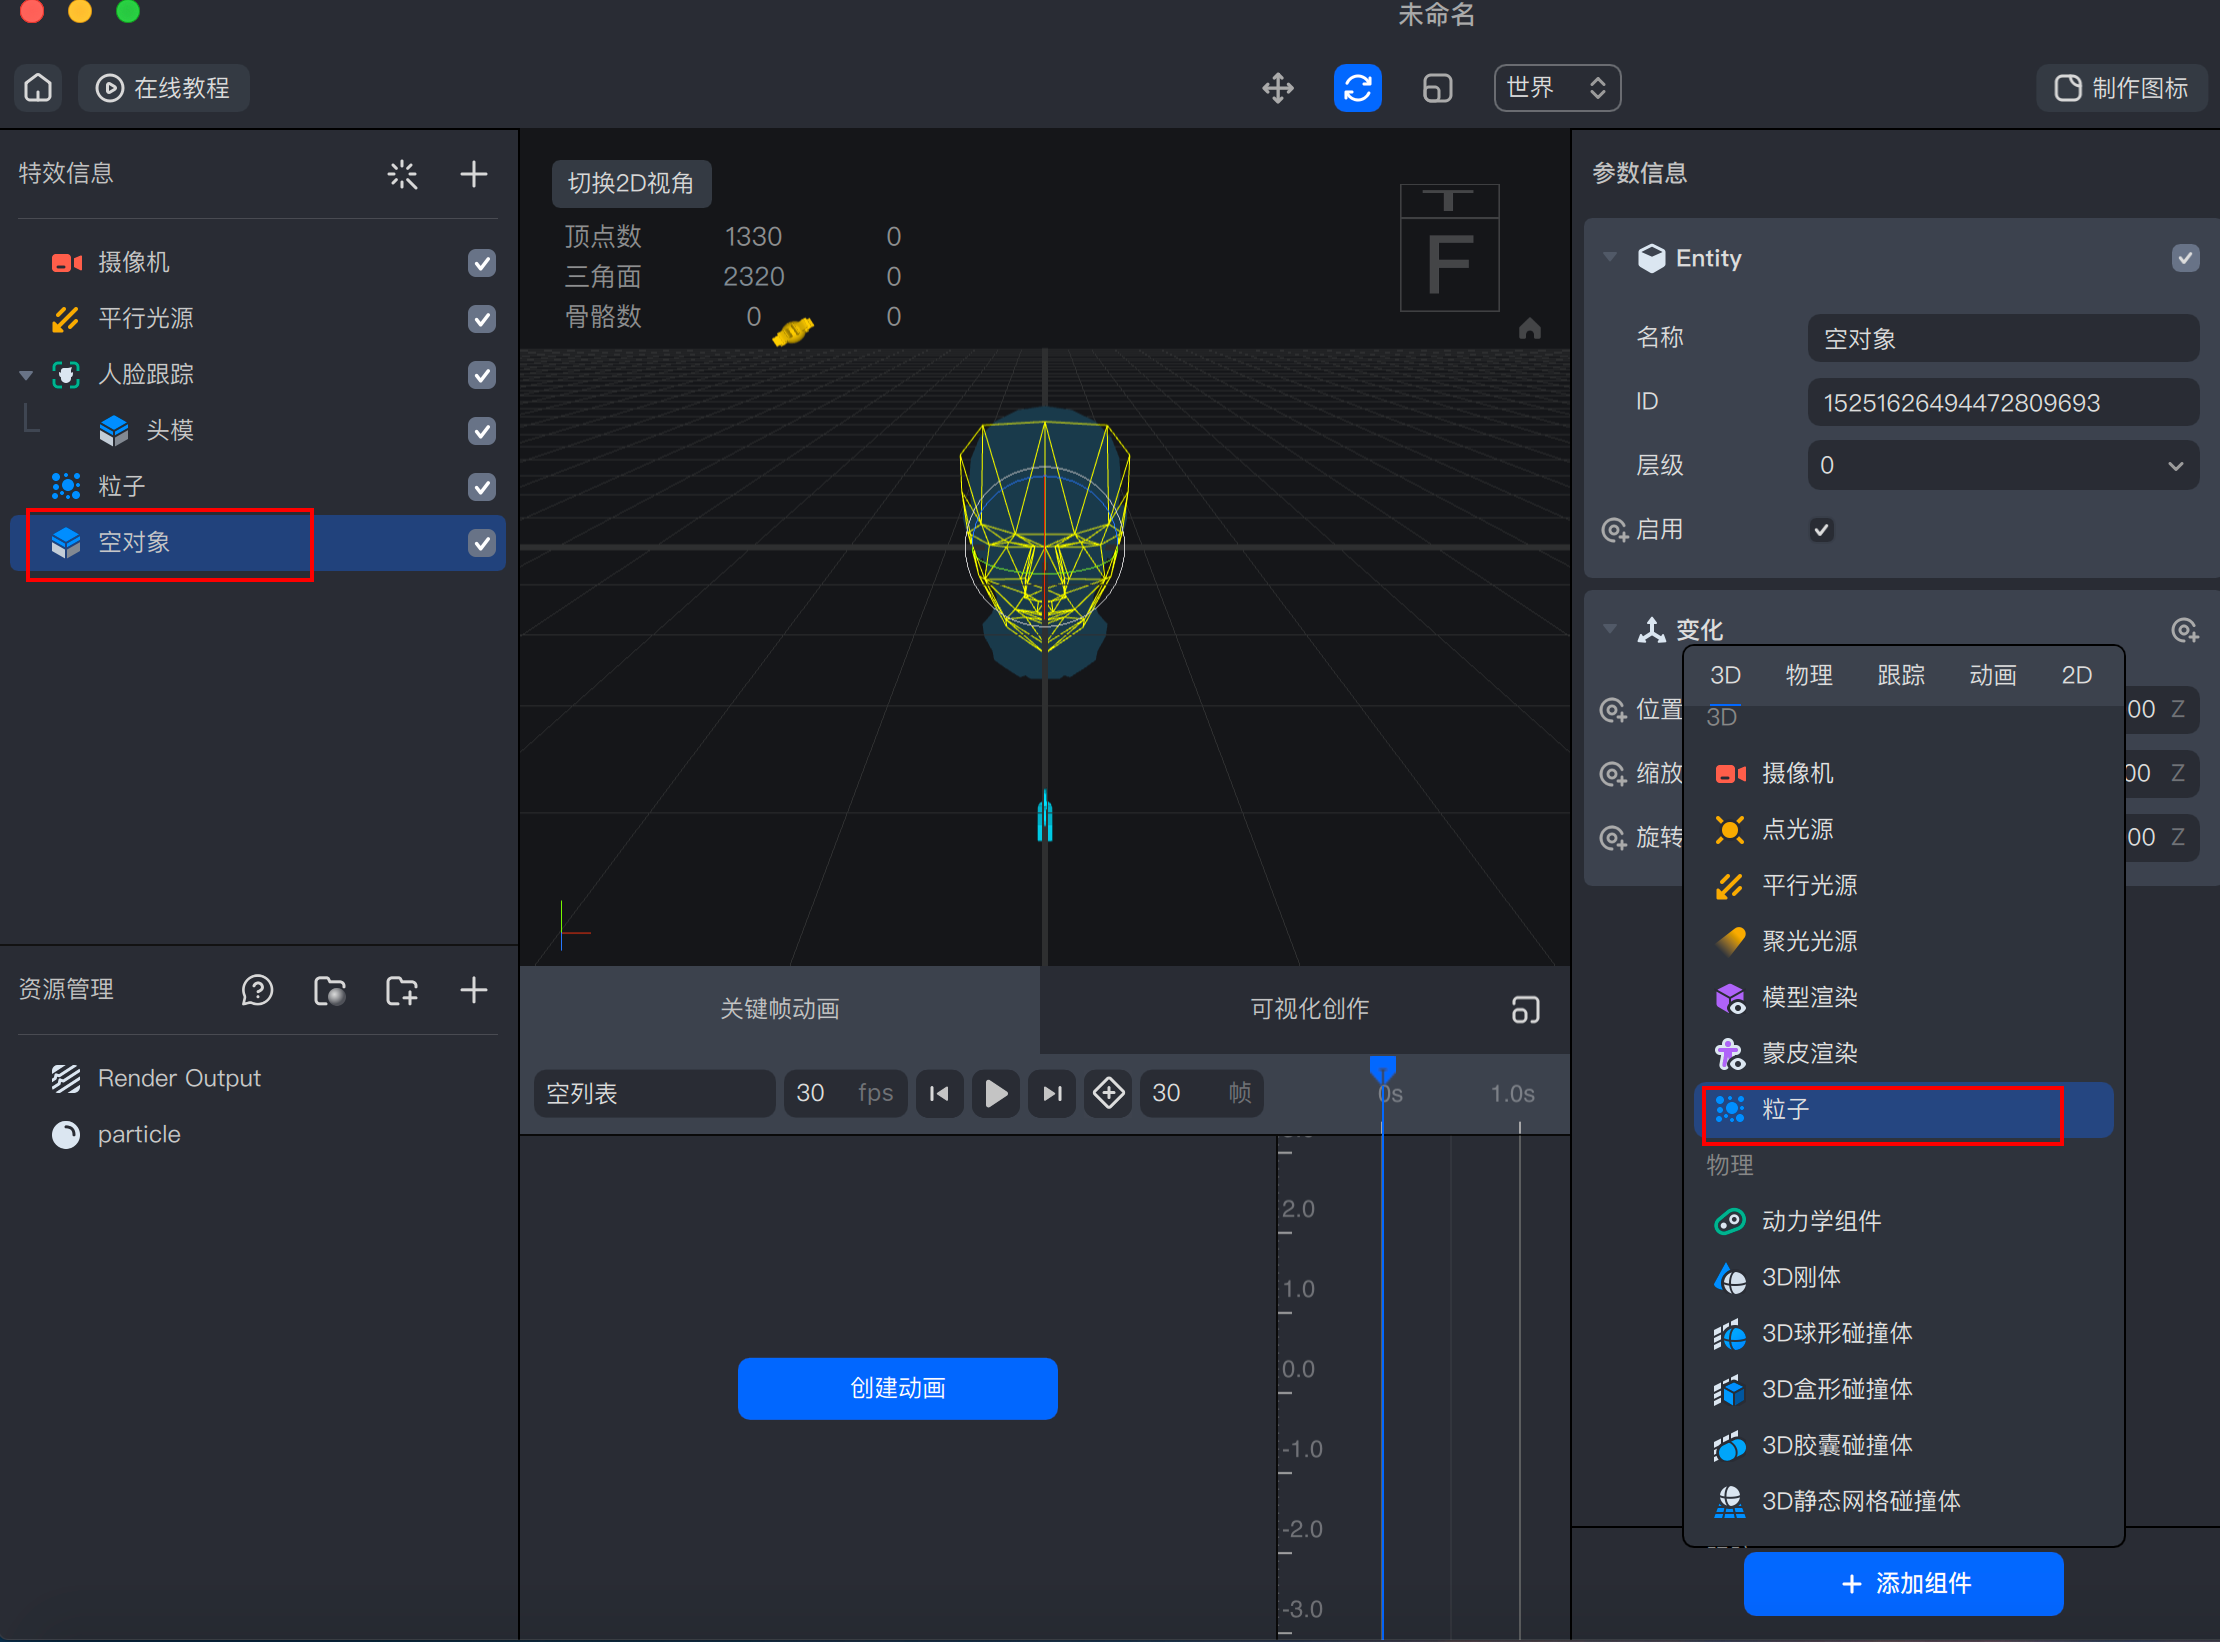
Task: Open the world coordinate dropdown
Action: (x=1556, y=88)
